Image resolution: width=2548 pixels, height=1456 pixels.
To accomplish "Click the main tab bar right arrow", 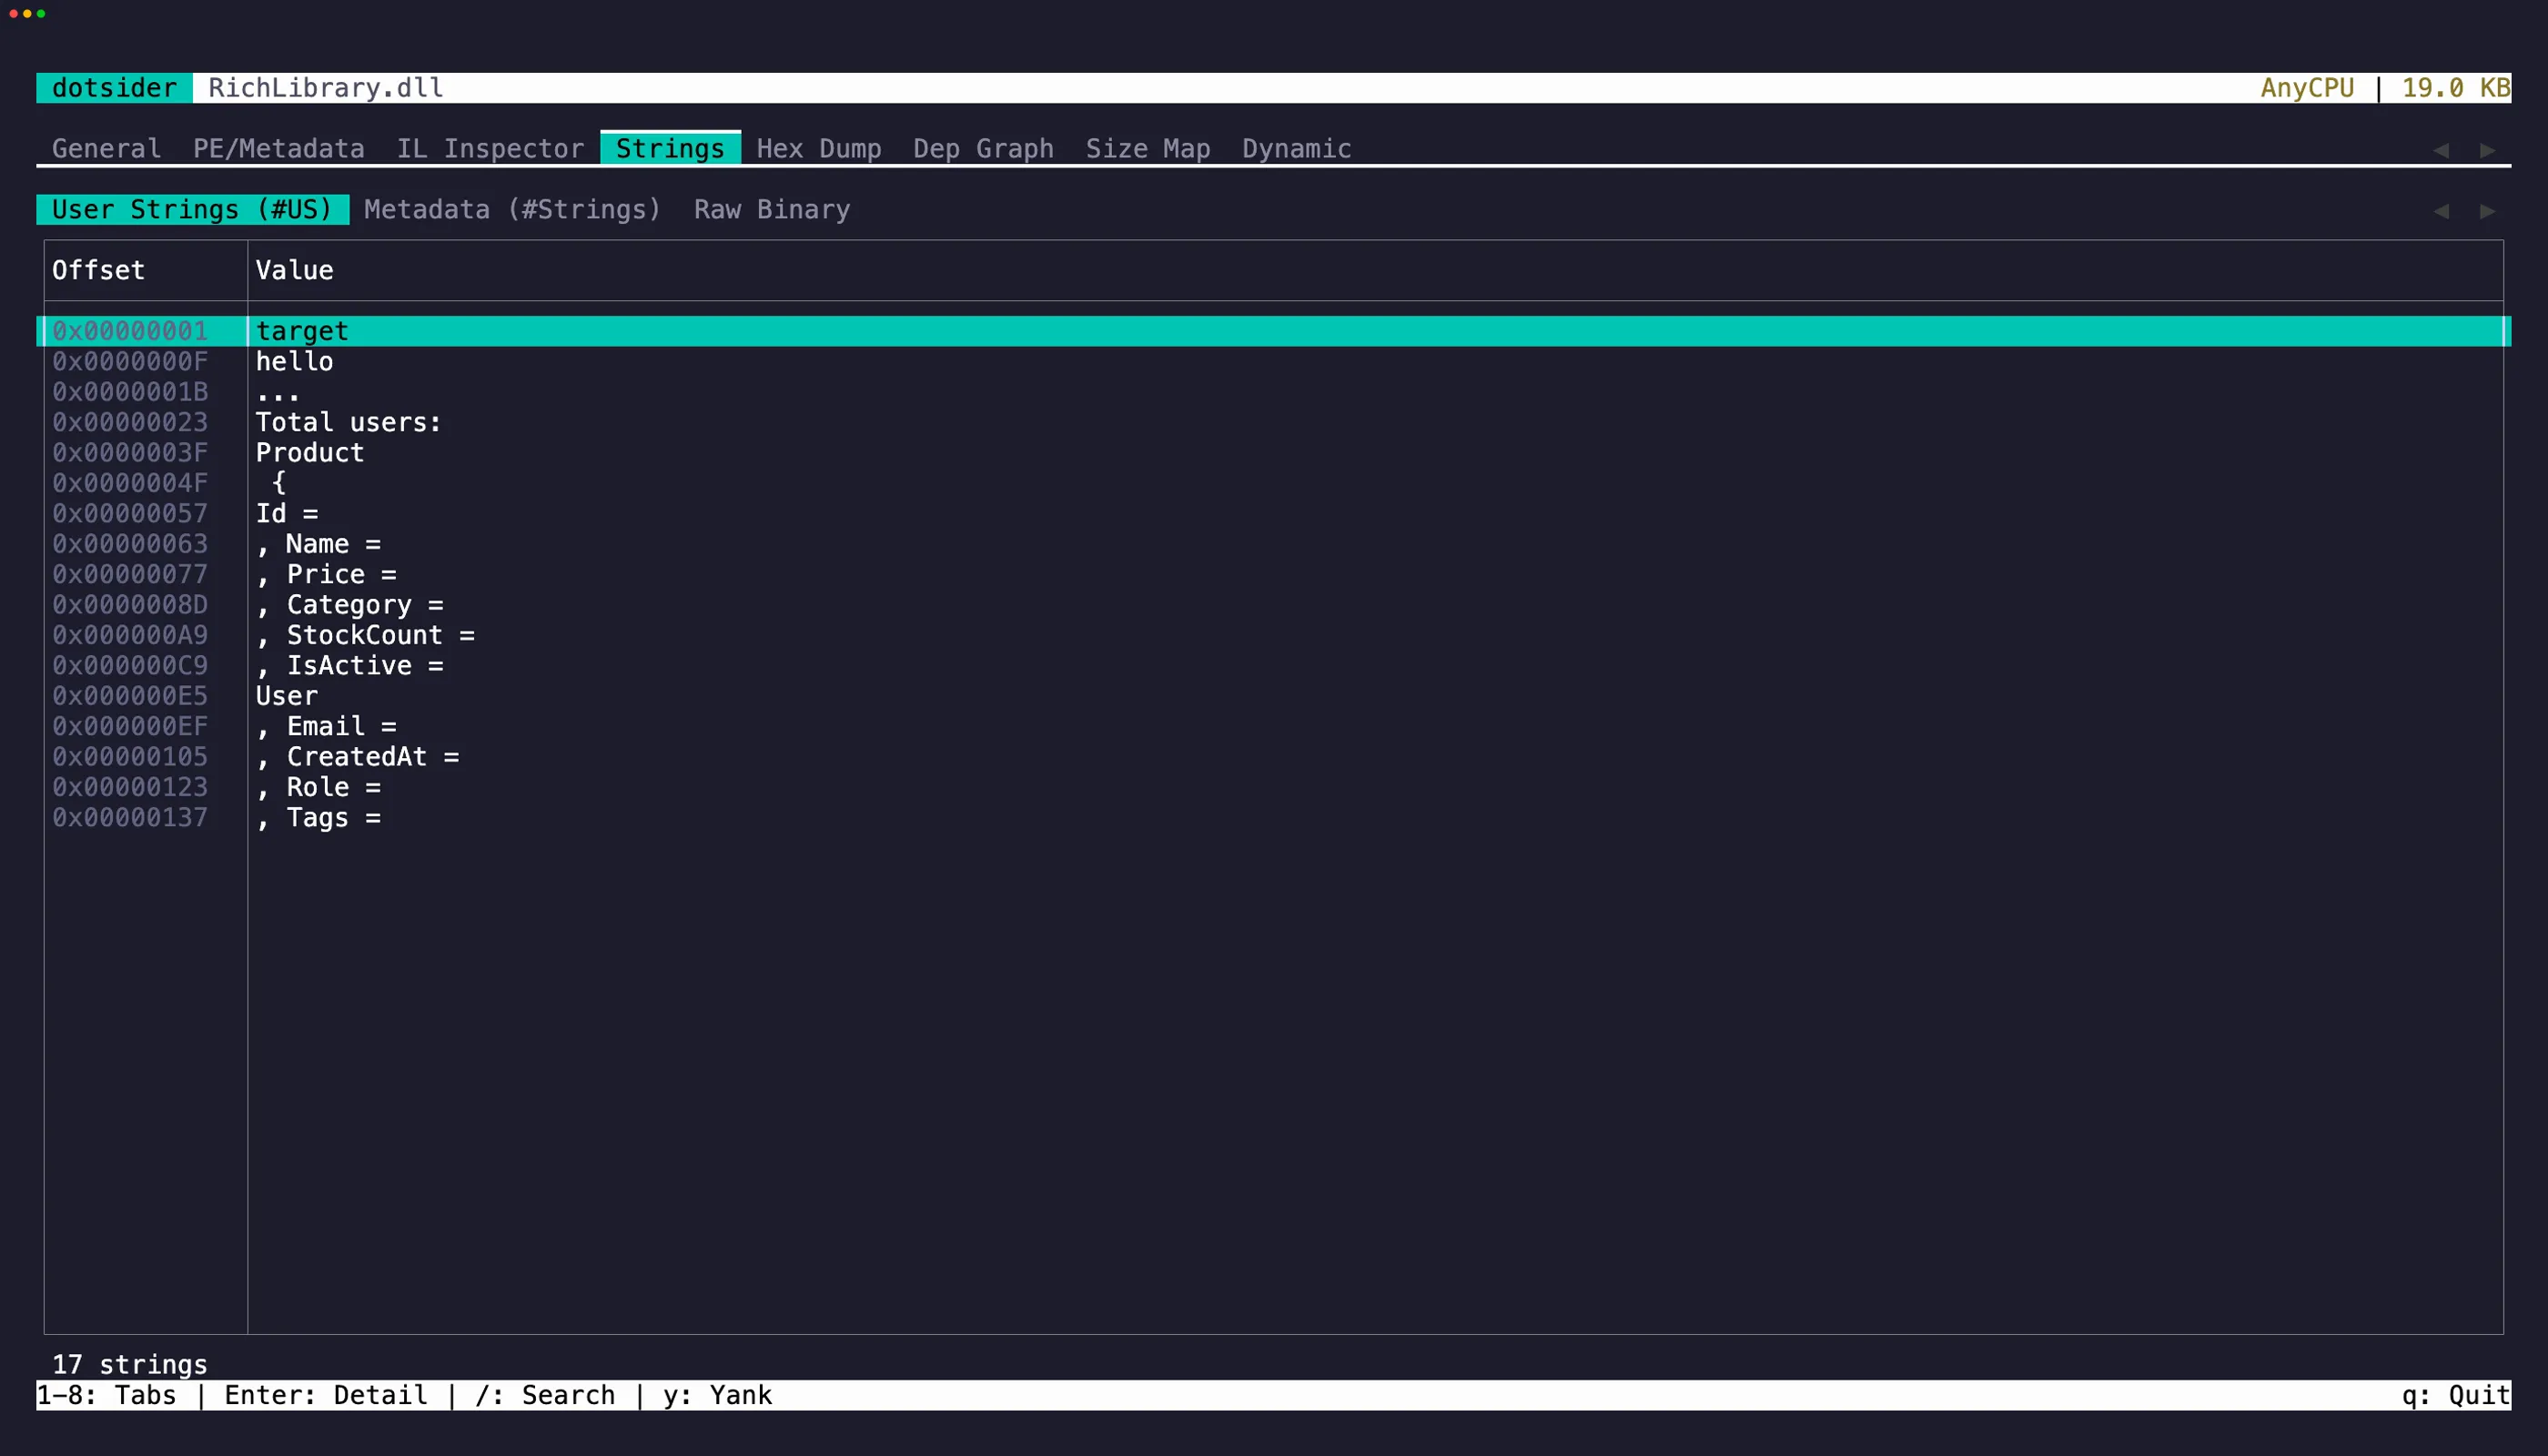I will point(2487,150).
